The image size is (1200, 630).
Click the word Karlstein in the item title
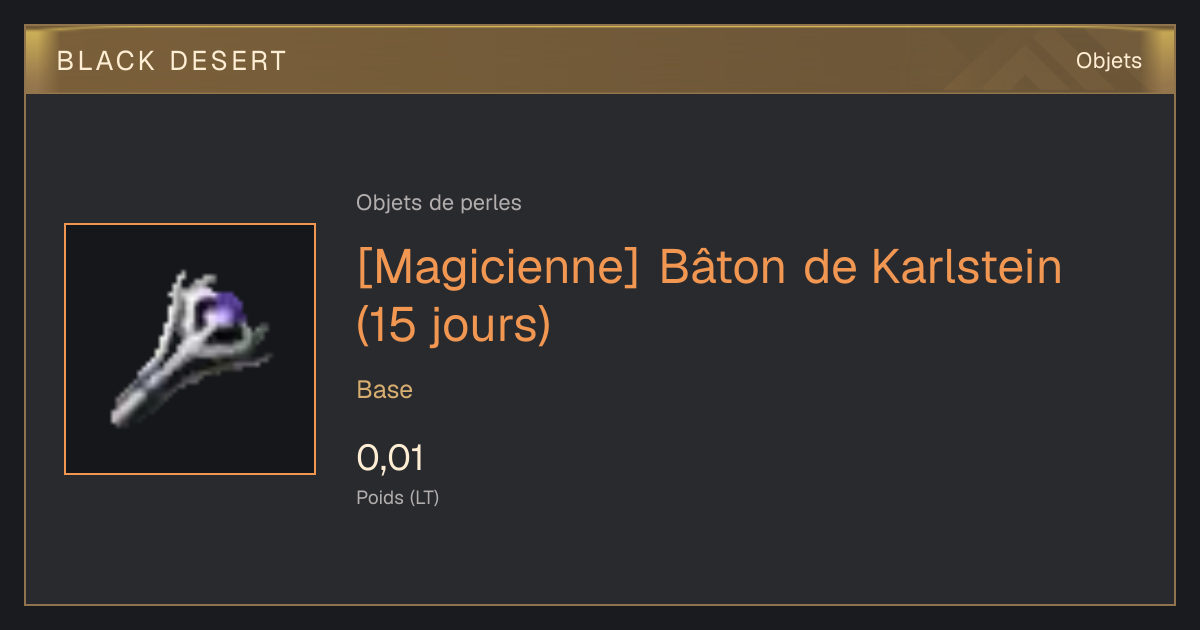tap(966, 267)
